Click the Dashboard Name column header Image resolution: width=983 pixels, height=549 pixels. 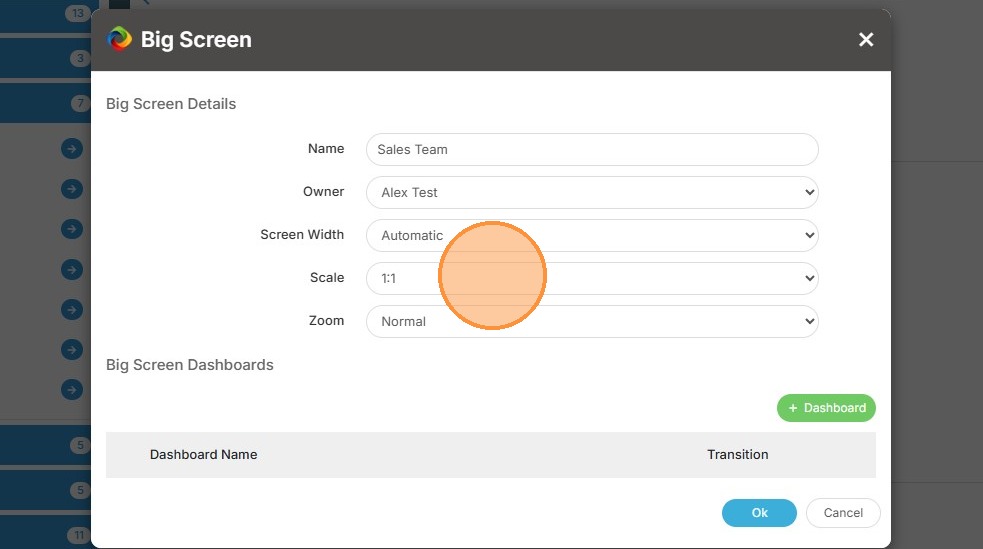pos(204,455)
